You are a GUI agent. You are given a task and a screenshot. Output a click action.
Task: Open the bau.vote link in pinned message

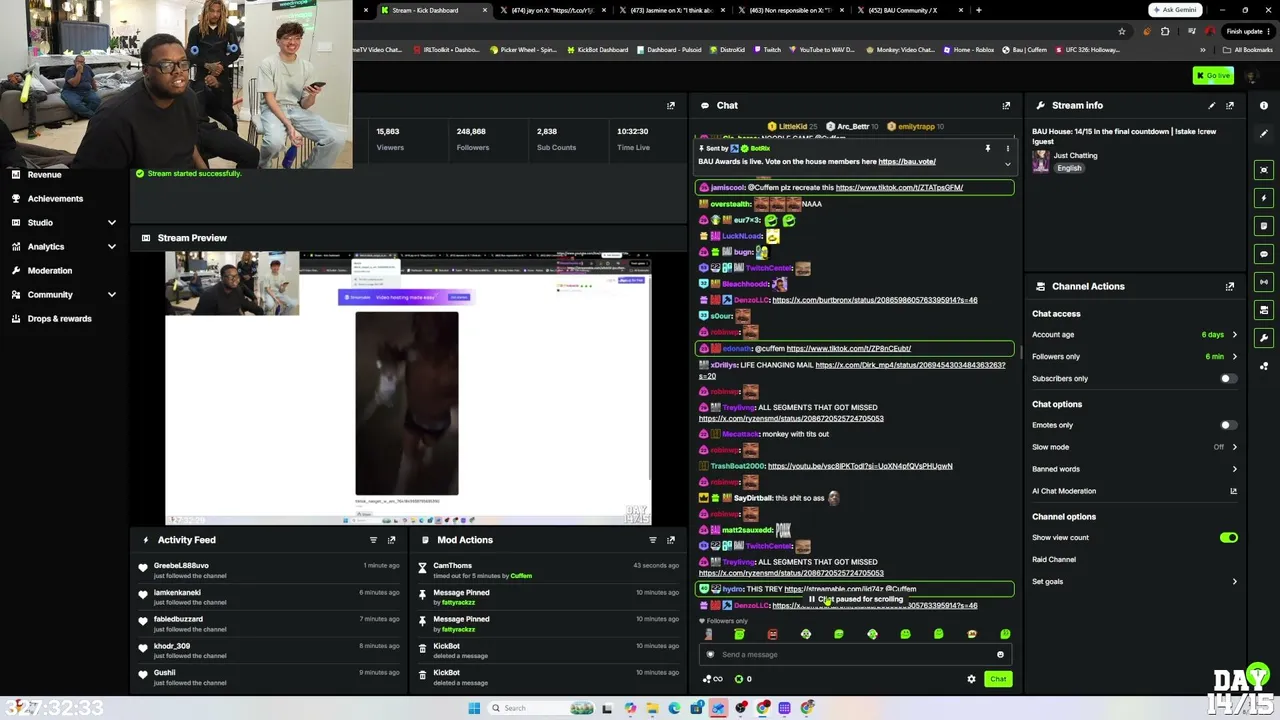coord(907,162)
